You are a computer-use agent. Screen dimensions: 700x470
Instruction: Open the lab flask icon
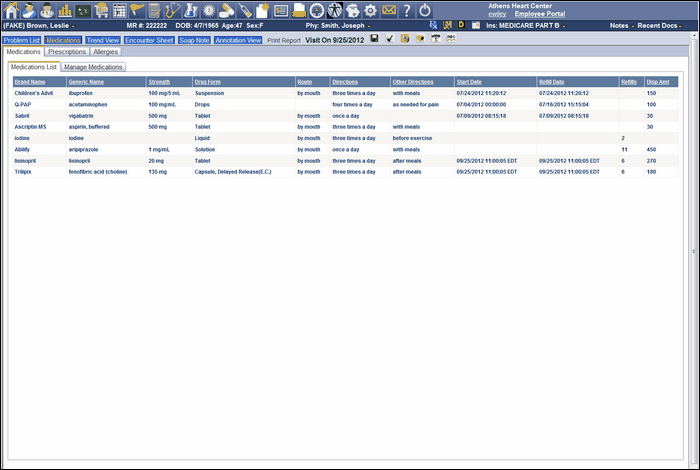[x=191, y=10]
